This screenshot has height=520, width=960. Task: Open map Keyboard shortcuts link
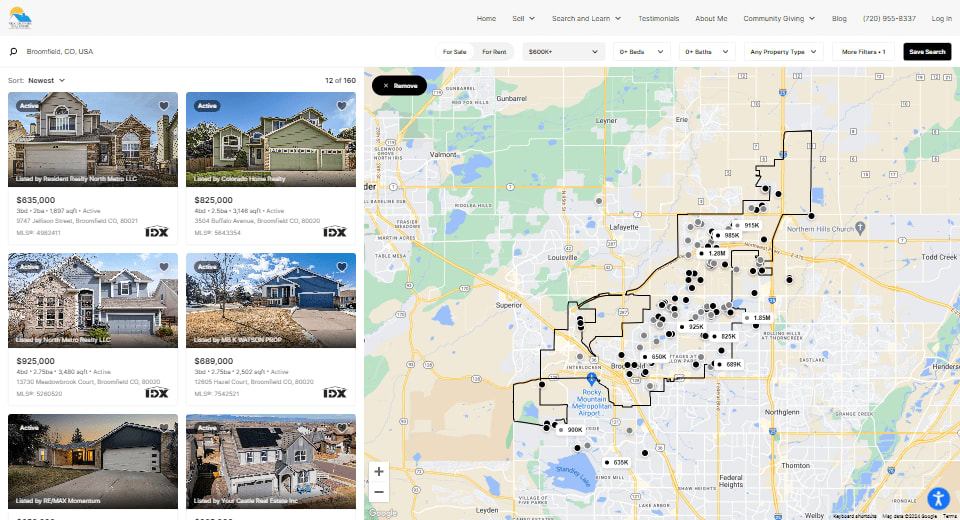855,516
